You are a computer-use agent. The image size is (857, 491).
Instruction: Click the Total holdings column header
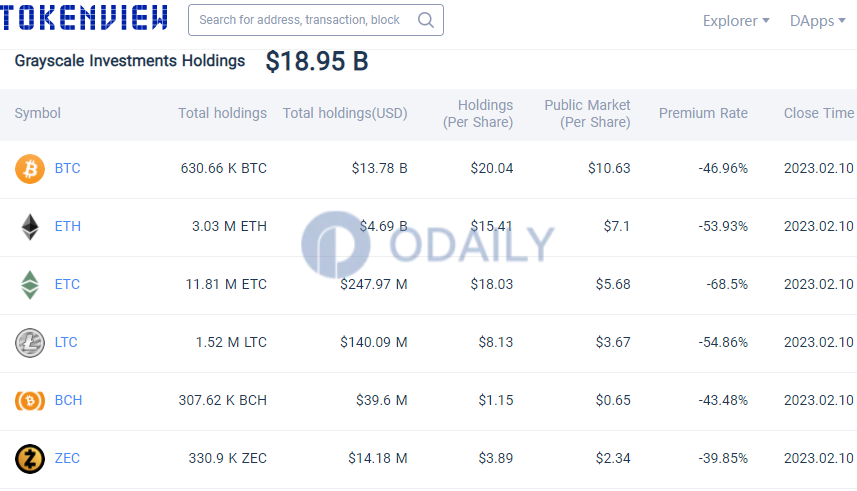coord(222,113)
